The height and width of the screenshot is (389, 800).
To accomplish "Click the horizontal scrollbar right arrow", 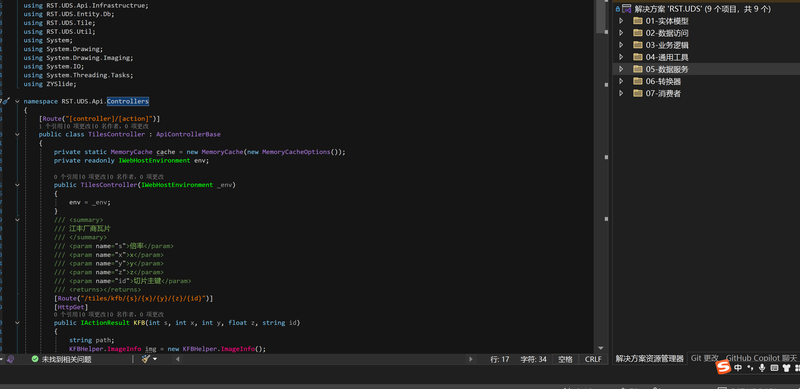I will 471,359.
